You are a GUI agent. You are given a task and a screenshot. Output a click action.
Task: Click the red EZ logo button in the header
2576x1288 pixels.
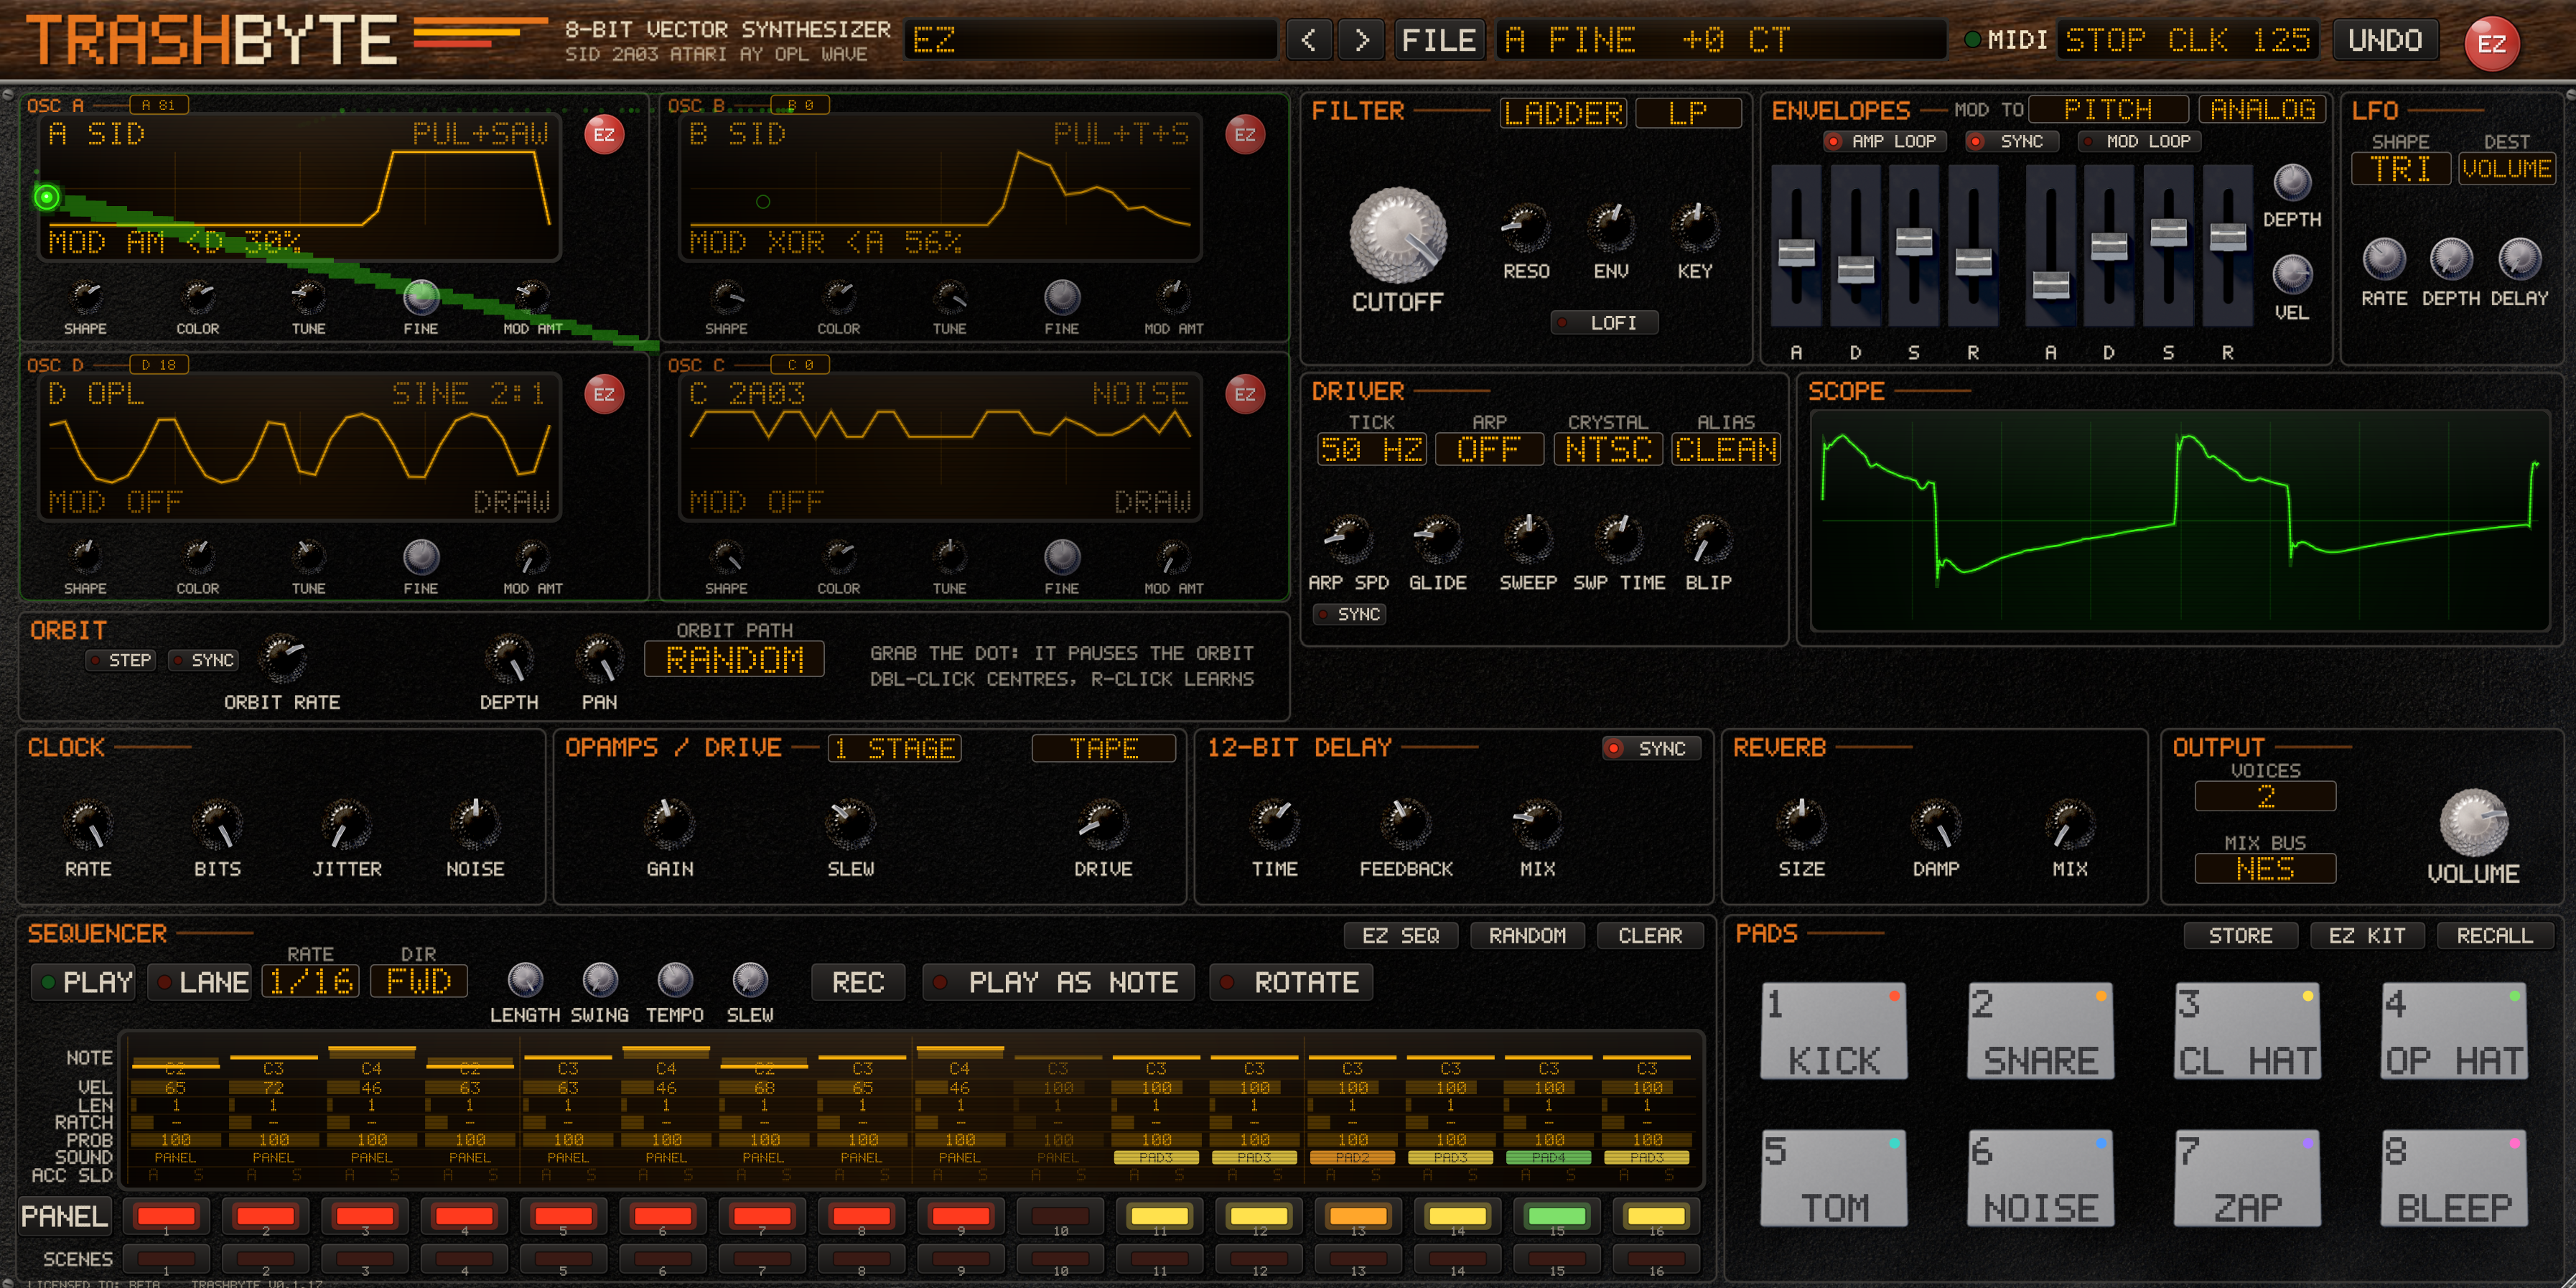(2491, 43)
